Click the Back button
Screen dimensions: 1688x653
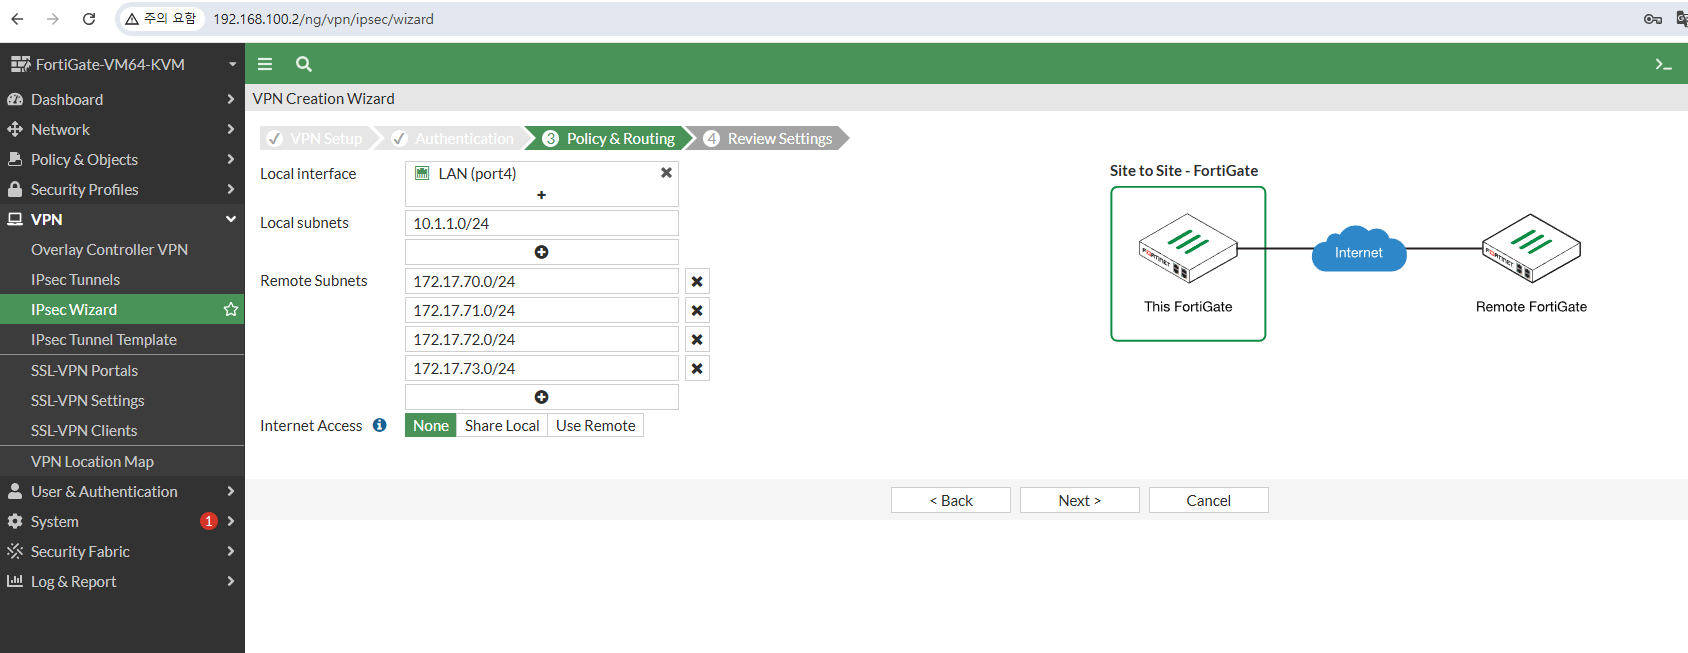(x=951, y=500)
